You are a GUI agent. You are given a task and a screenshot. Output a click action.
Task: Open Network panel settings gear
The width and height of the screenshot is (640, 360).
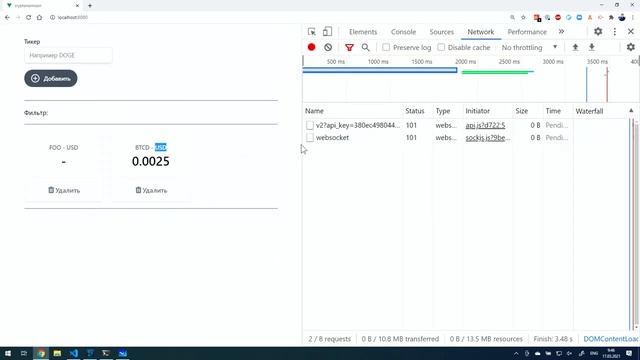tap(631, 47)
